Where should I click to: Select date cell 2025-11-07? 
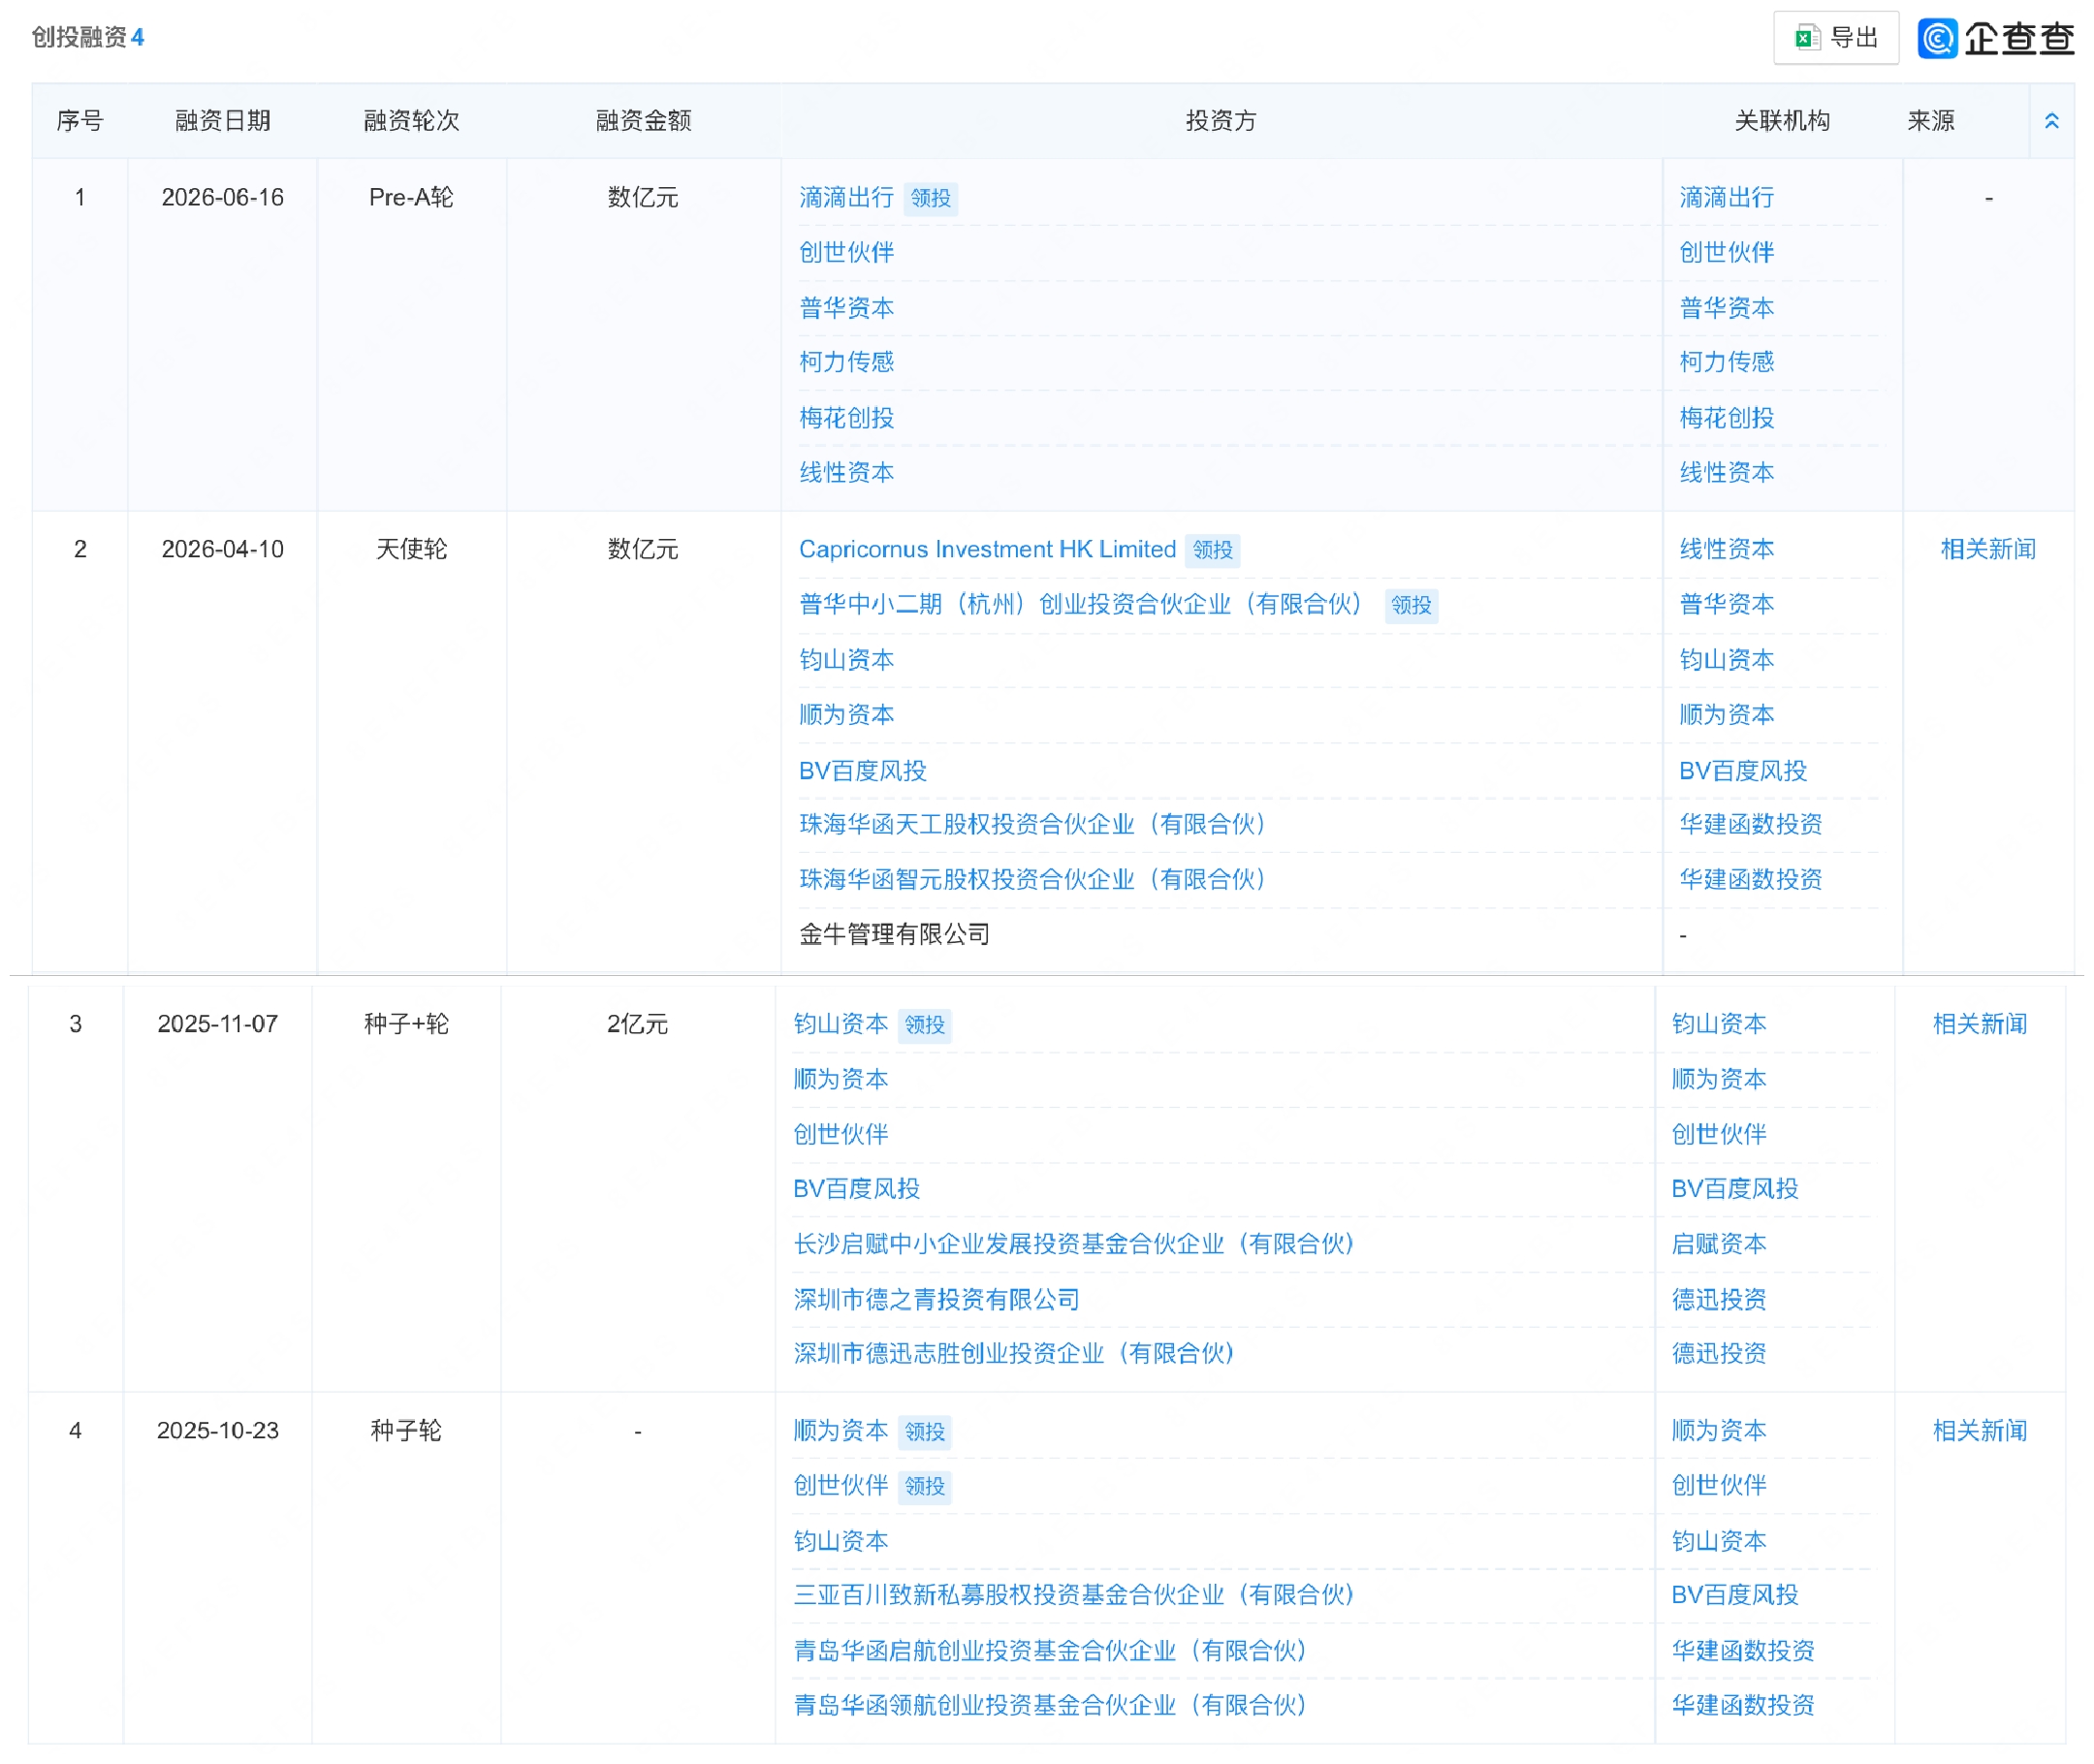pos(218,1024)
